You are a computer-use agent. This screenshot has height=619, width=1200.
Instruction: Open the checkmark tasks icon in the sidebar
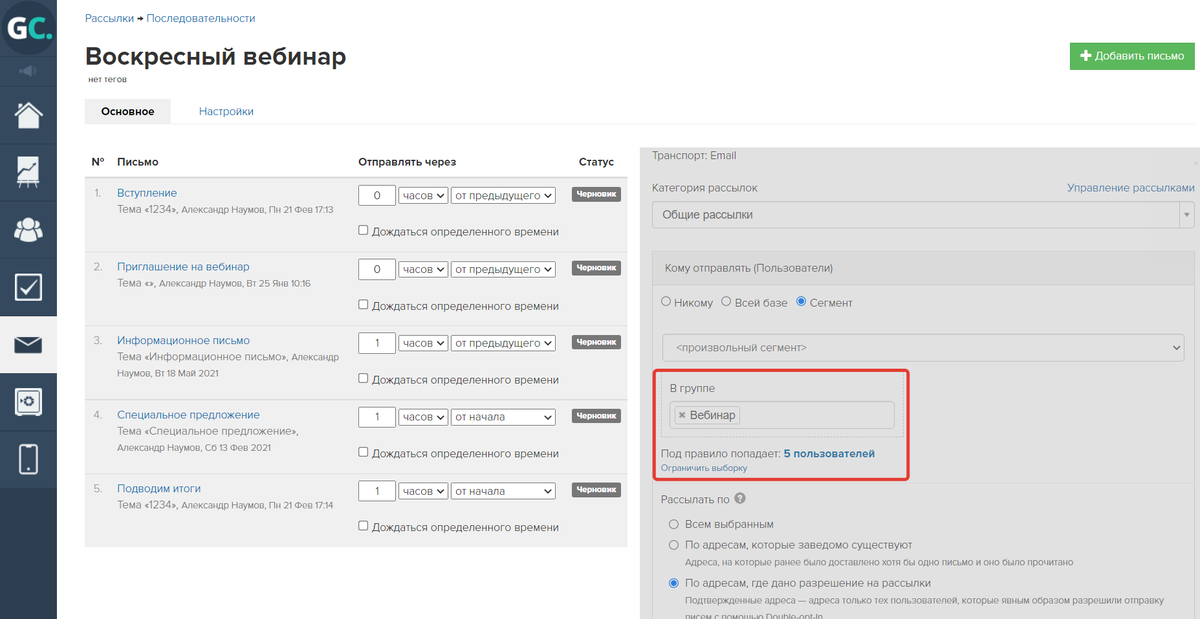click(28, 288)
